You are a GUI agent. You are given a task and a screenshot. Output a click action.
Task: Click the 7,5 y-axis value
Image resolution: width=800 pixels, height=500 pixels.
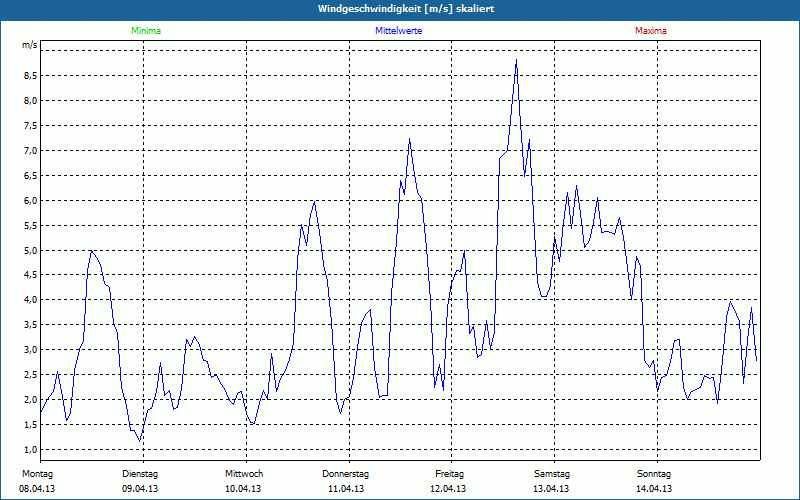coord(30,126)
